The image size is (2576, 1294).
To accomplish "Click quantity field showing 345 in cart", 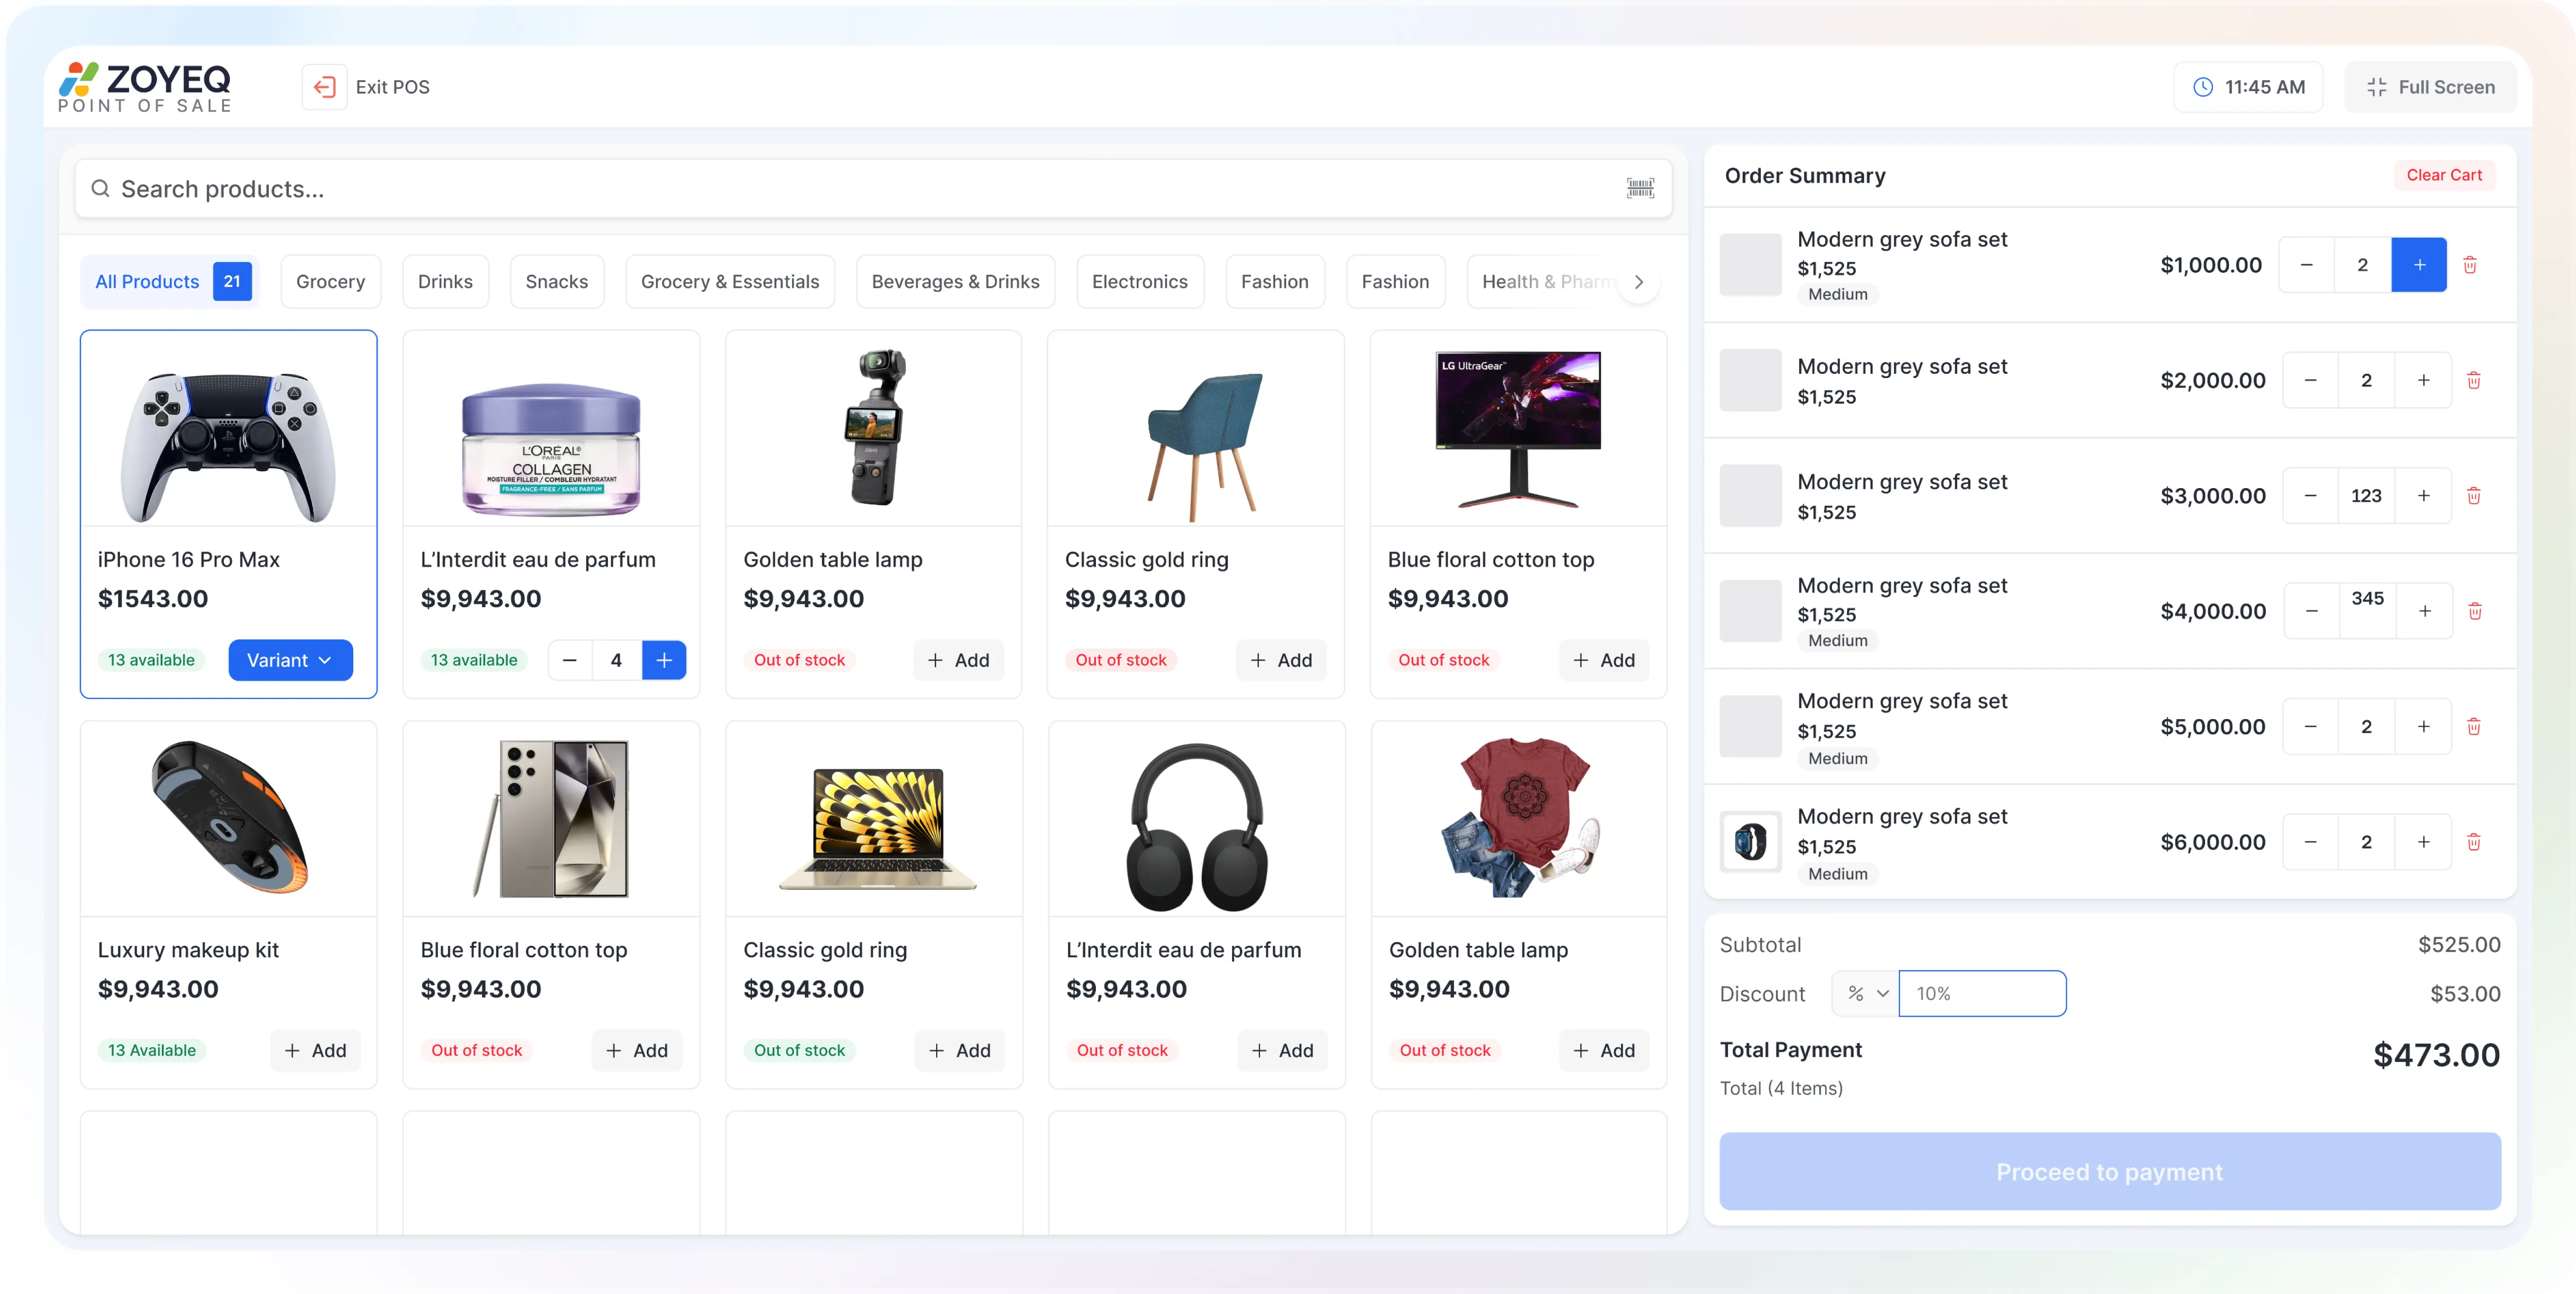I will tap(2367, 611).
